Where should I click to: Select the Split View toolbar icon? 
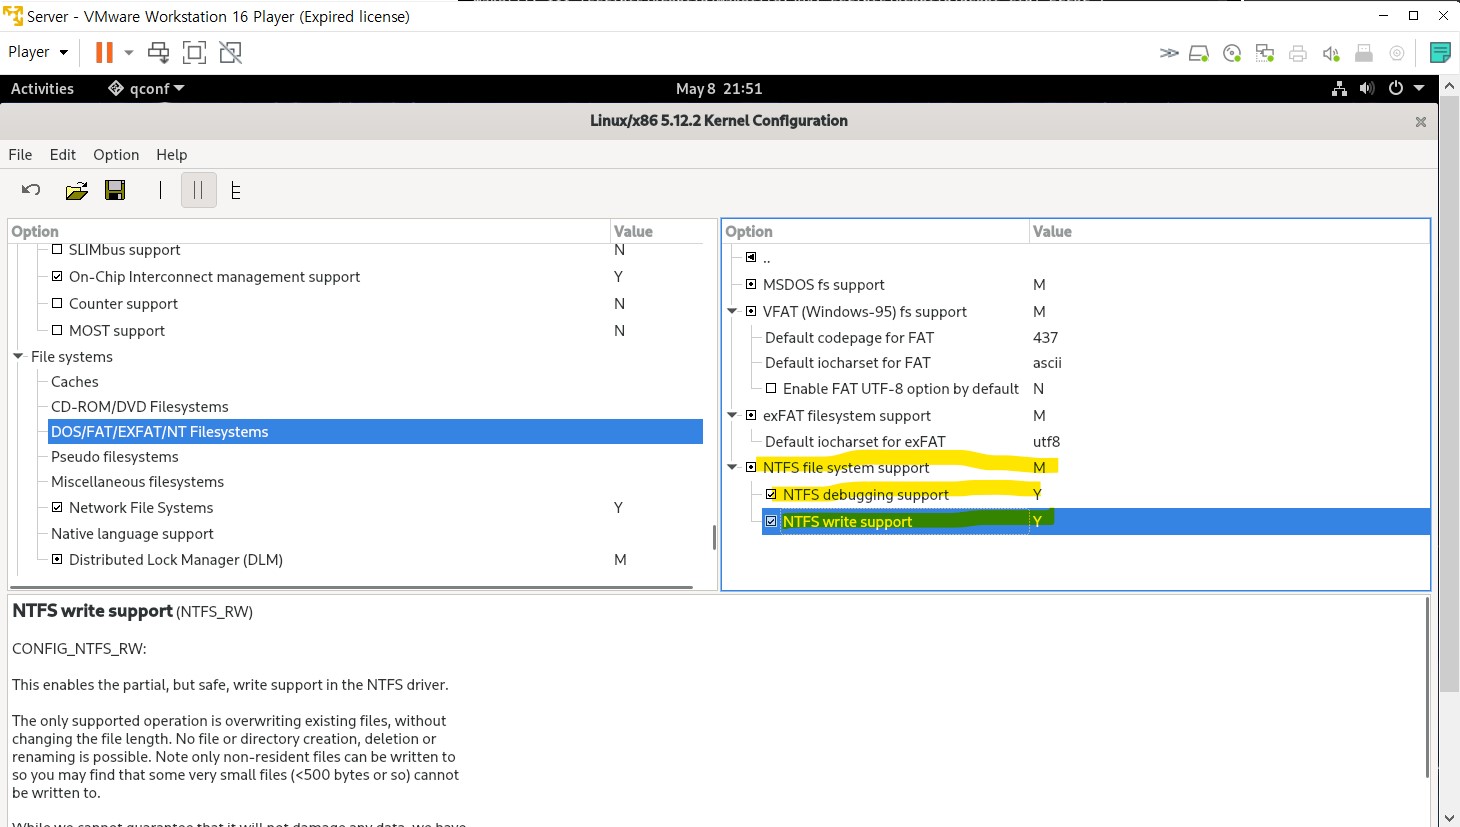[x=198, y=190]
